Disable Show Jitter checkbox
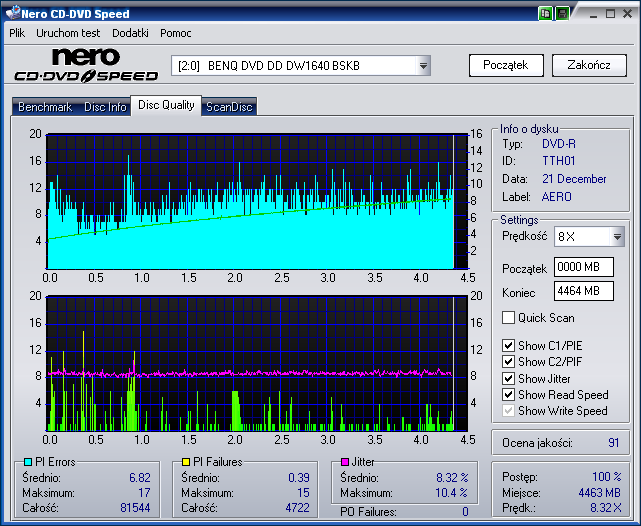This screenshot has height=526, width=641. (x=508, y=378)
